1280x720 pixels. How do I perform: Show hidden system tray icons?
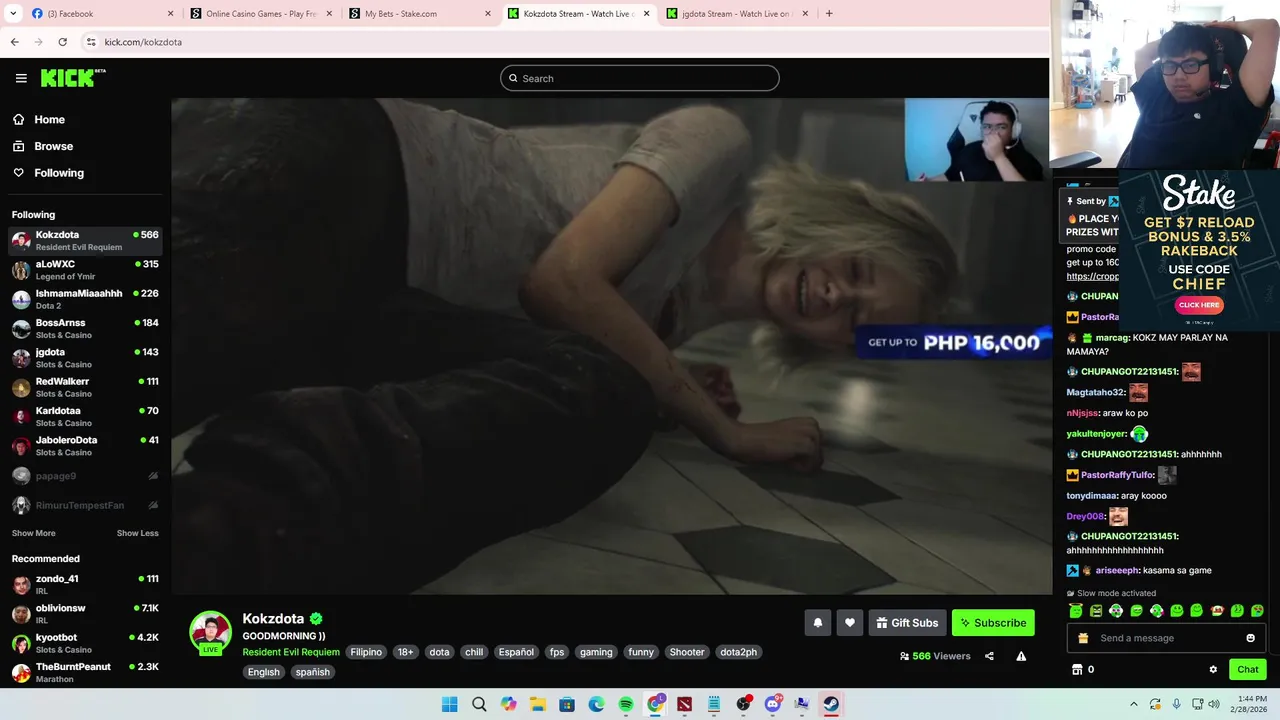click(1133, 704)
